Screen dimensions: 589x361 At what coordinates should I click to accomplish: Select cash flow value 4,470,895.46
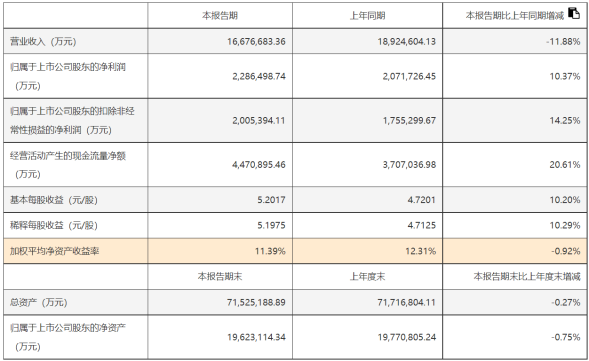(259, 165)
